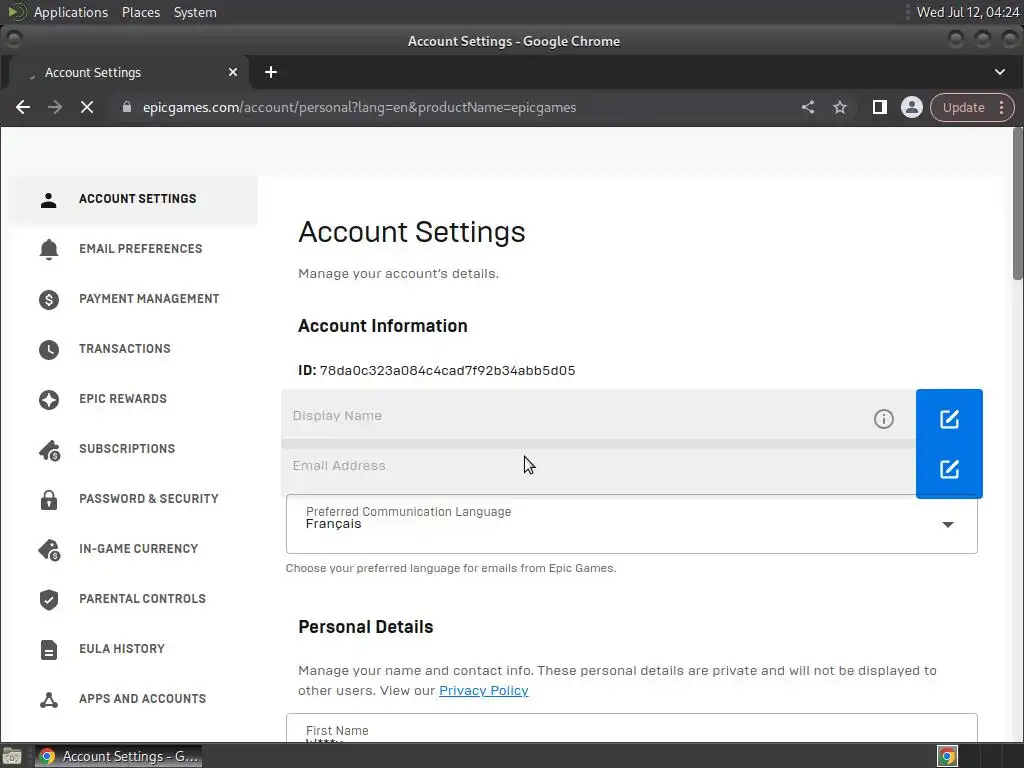Click the share page icon in address bar
1024x768 pixels.
(x=808, y=107)
